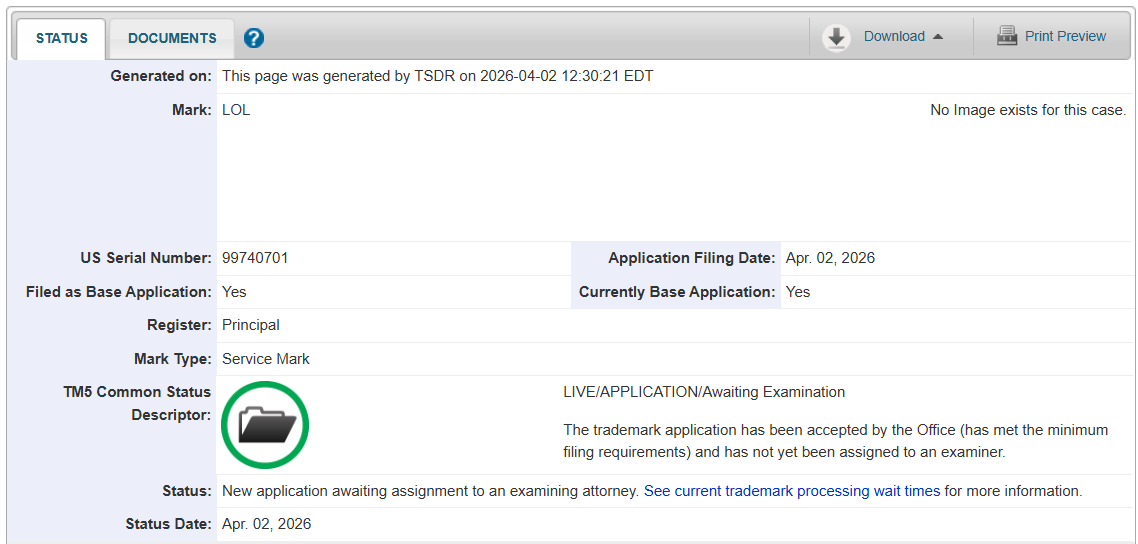Click 'New application awaiting assignment' status text
Viewport: 1138px width, 544px height.
431,491
